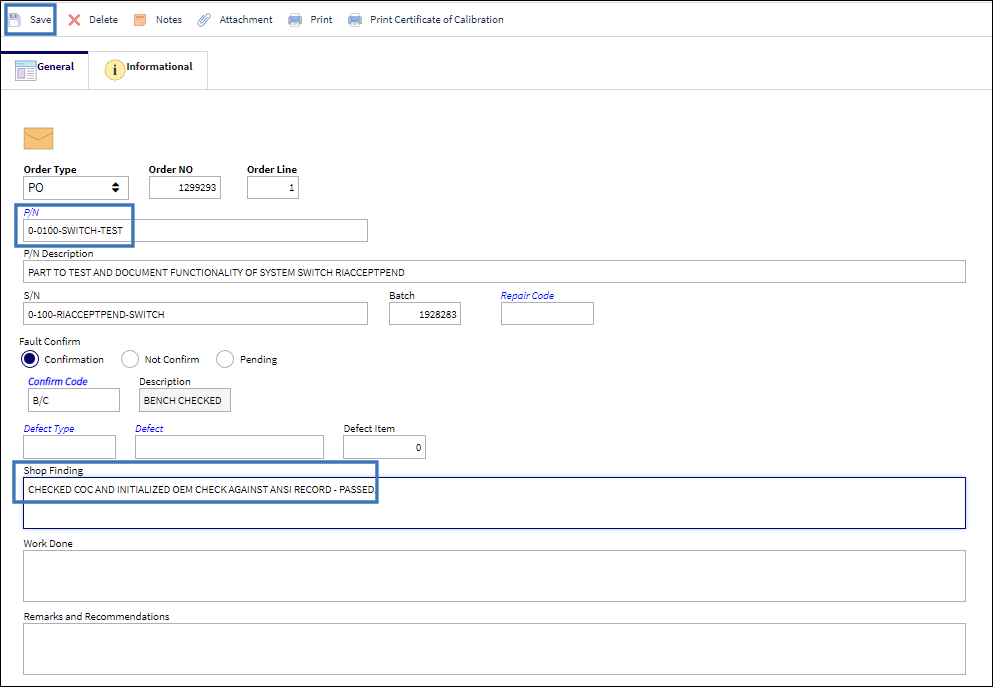Click the P/N input field
This screenshot has height=687, width=993.
pos(195,230)
